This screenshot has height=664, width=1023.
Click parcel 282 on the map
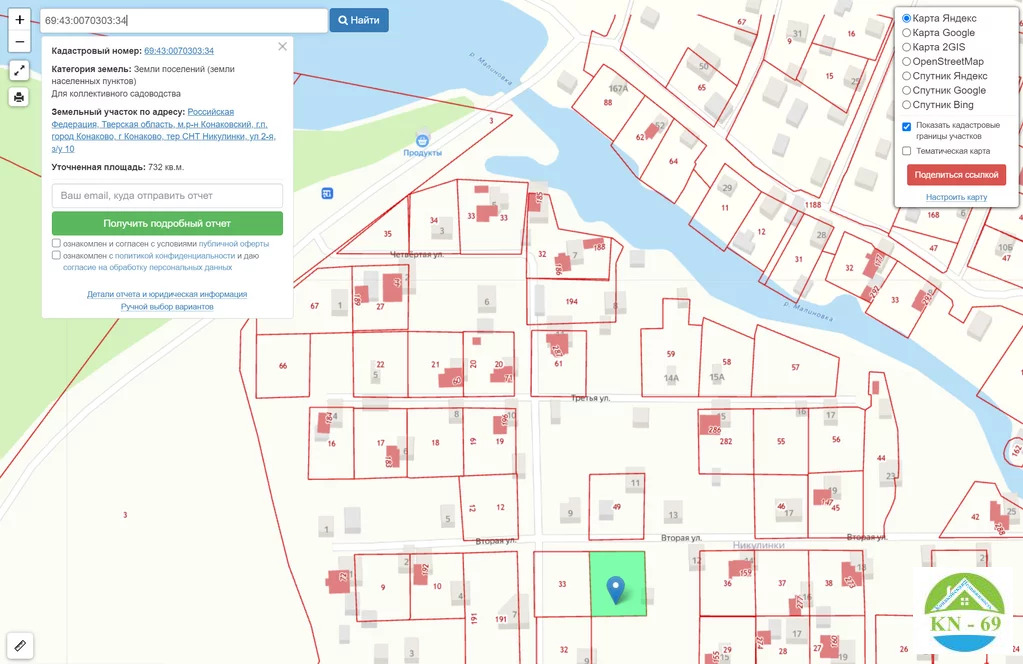click(725, 442)
